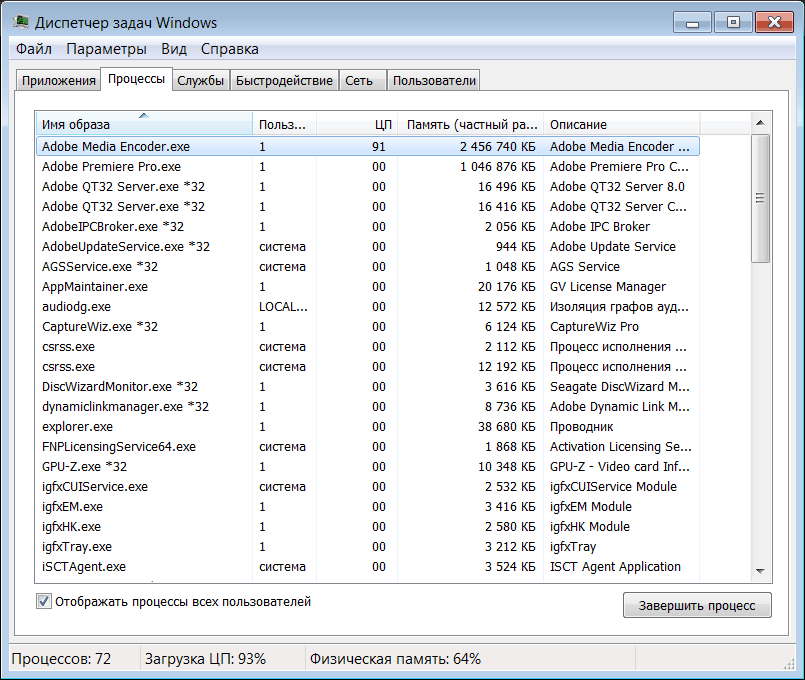805x680 pixels.
Task: Select the AGSService.exe *32 process
Action: 368,266
